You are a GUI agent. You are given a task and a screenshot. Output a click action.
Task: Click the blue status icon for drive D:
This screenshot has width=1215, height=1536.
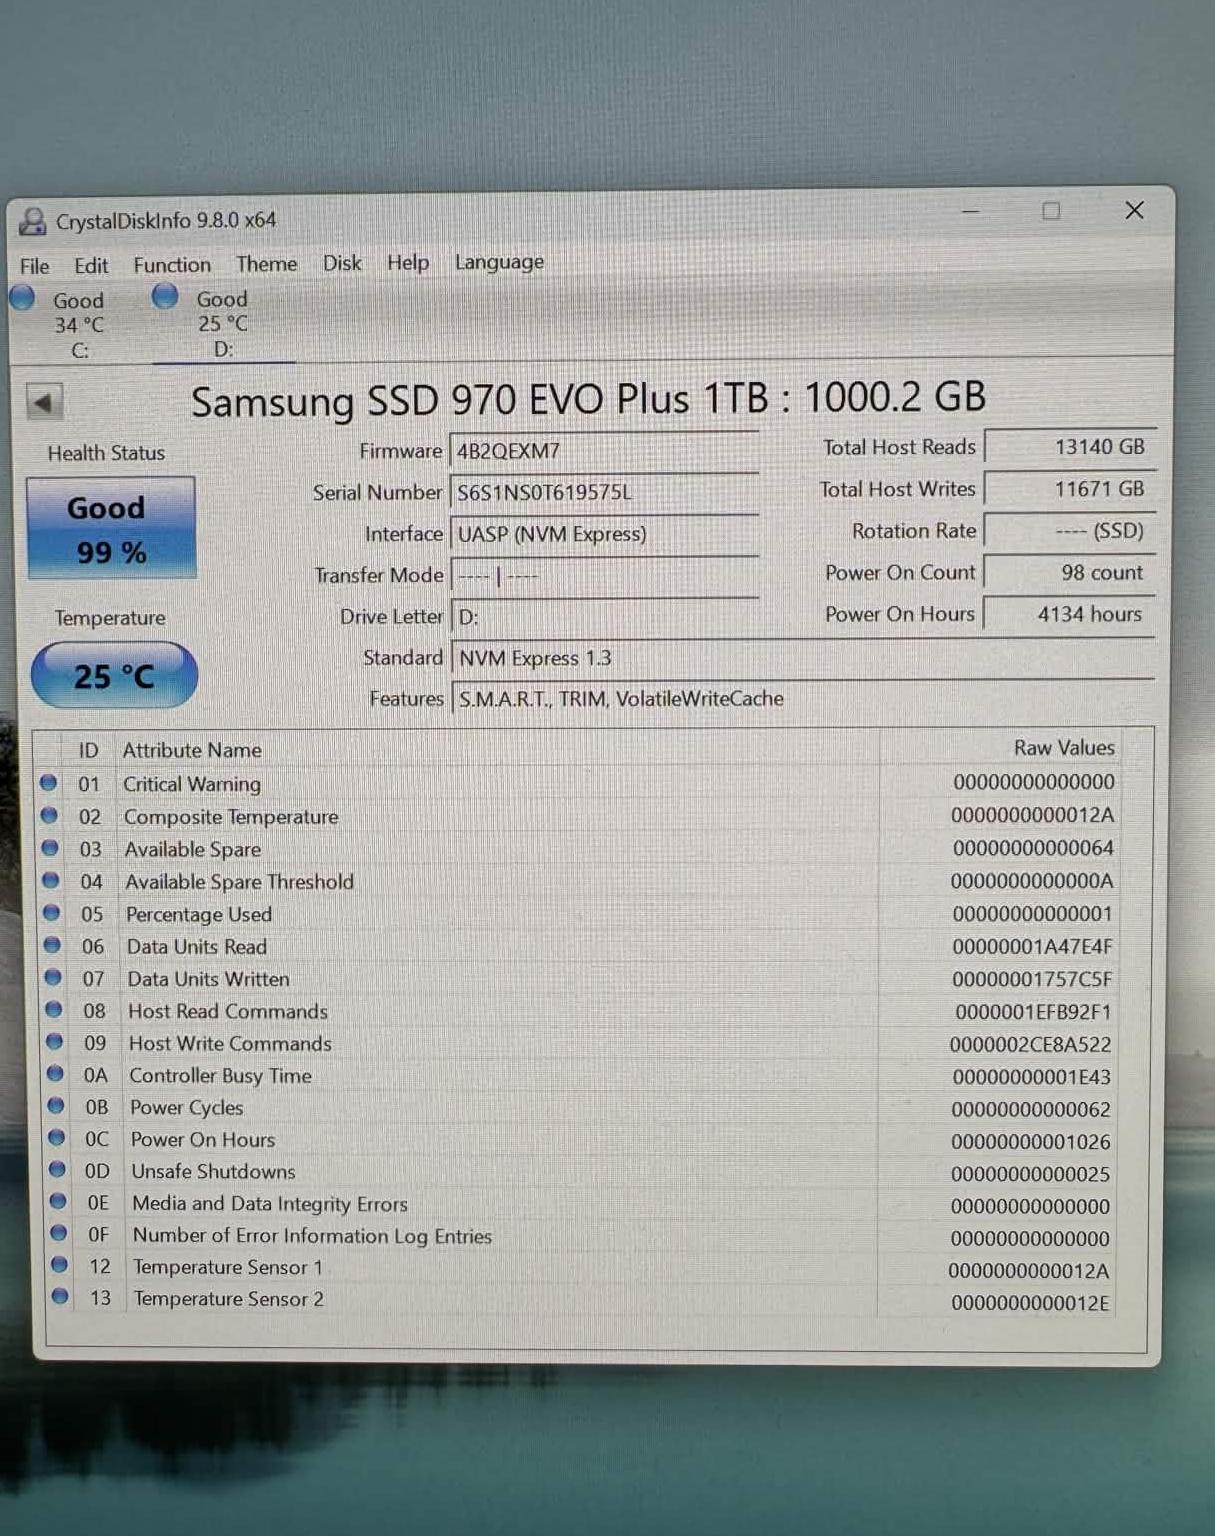pyautogui.click(x=165, y=296)
